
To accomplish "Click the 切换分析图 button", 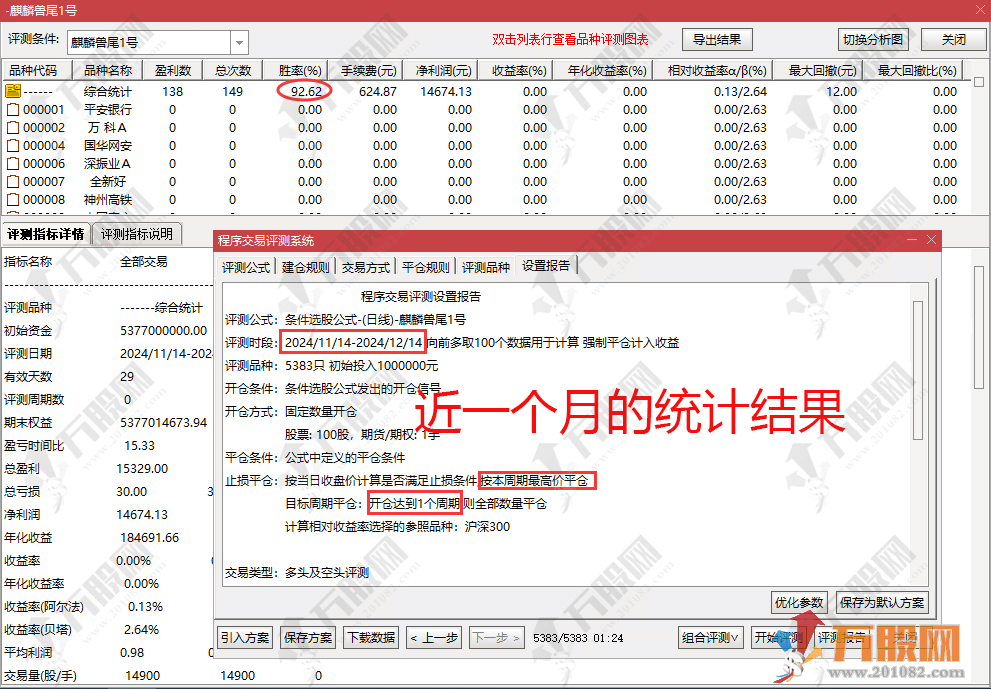I will [x=873, y=40].
